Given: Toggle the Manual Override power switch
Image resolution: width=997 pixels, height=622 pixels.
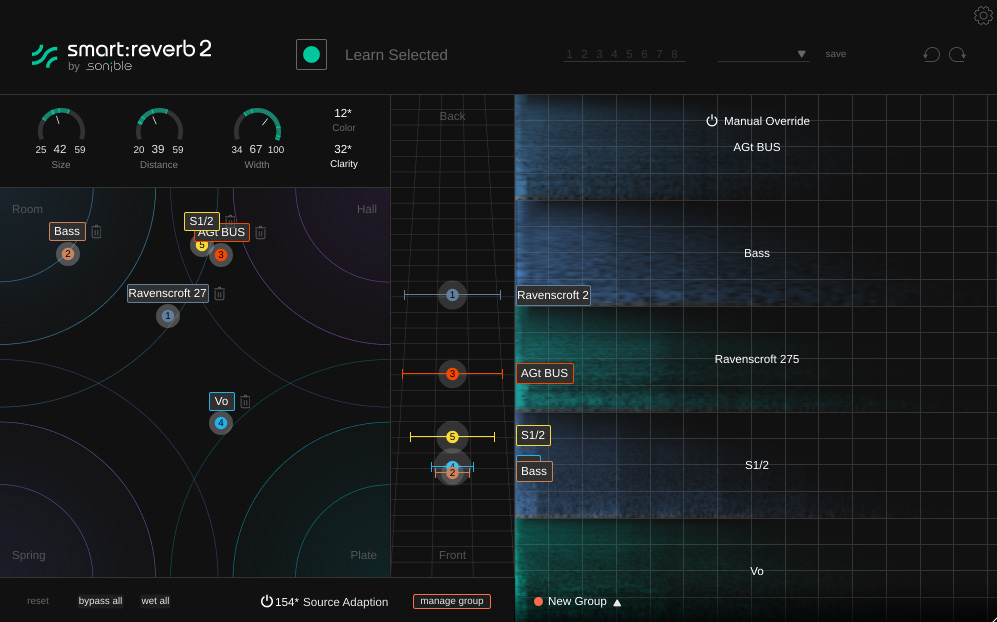Looking at the screenshot, I should pyautogui.click(x=712, y=121).
